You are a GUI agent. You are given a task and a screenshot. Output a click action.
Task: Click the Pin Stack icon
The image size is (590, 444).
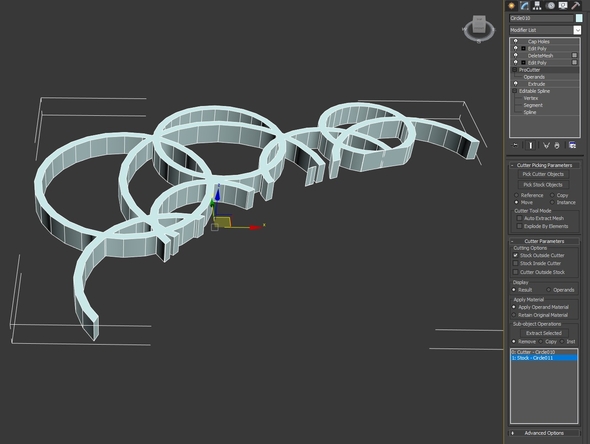[x=515, y=145]
